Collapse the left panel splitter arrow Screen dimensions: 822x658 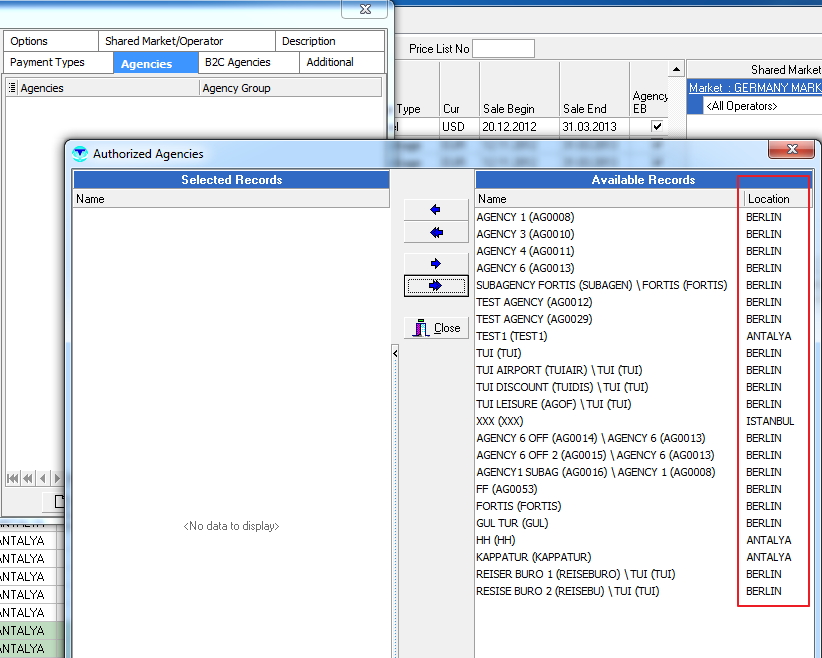click(x=394, y=353)
